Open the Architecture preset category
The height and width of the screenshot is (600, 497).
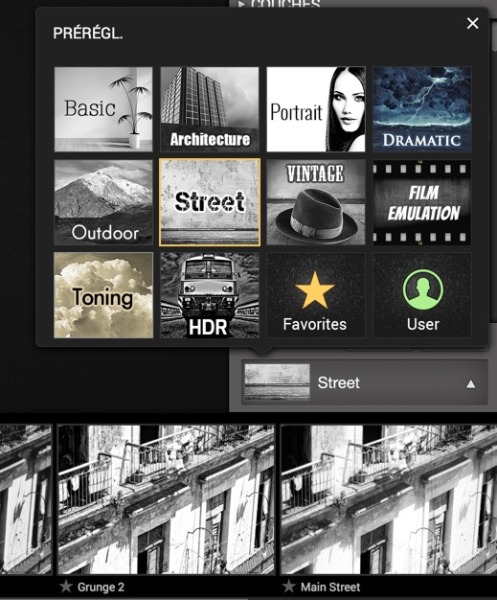209,109
